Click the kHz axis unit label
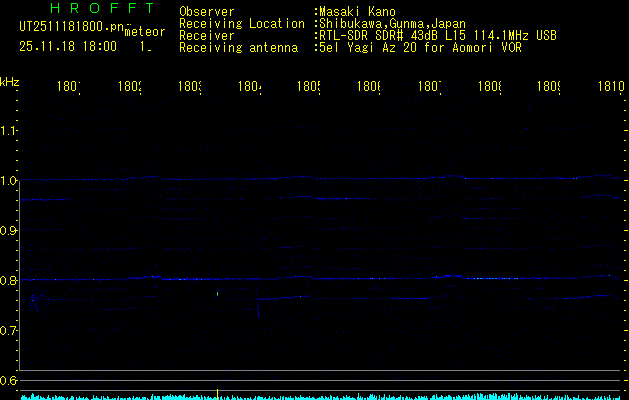The height and width of the screenshot is (400, 629). pyautogui.click(x=10, y=81)
